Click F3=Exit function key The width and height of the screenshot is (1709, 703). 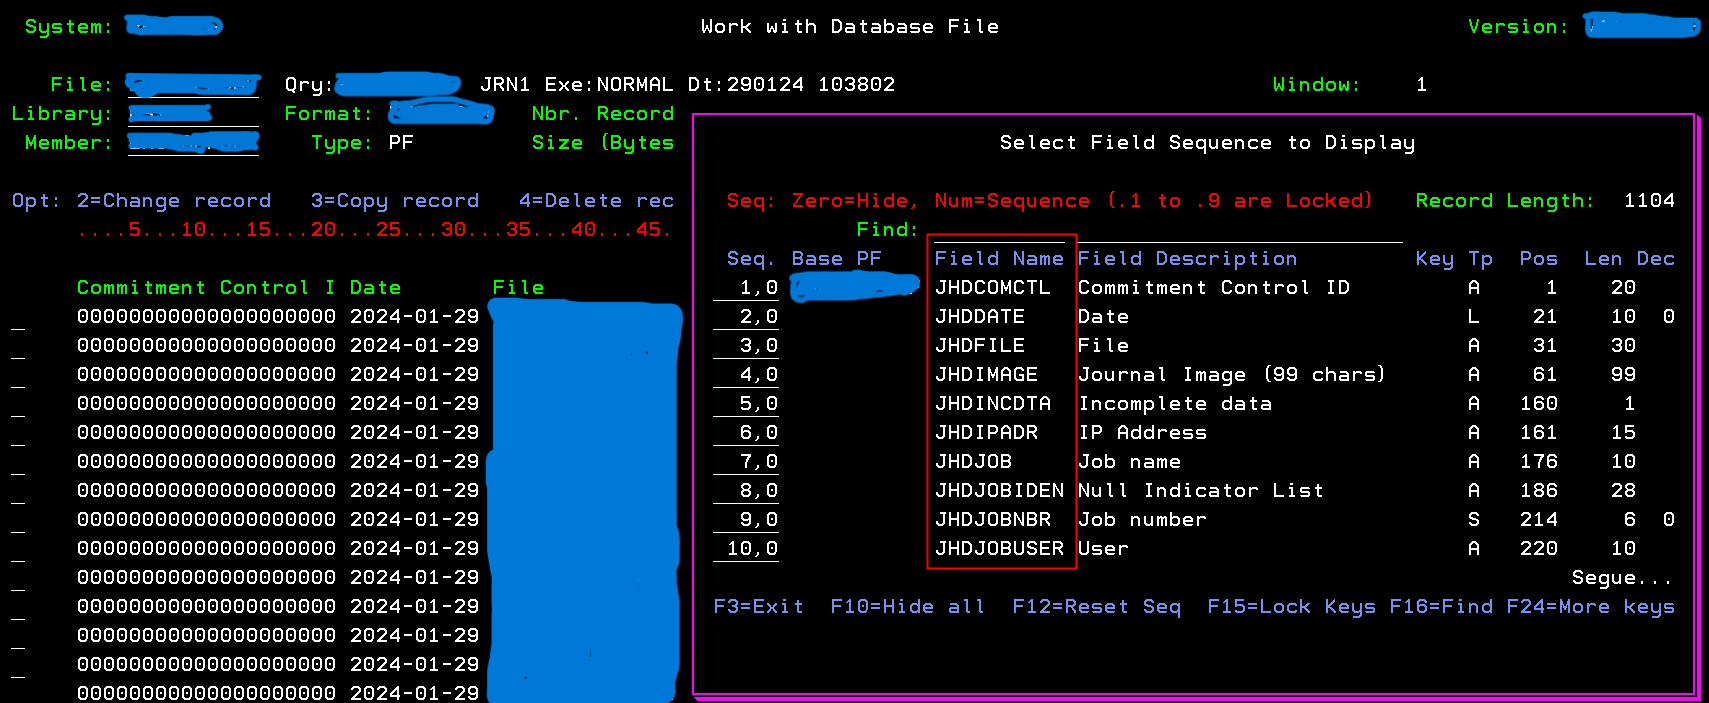[x=759, y=607]
